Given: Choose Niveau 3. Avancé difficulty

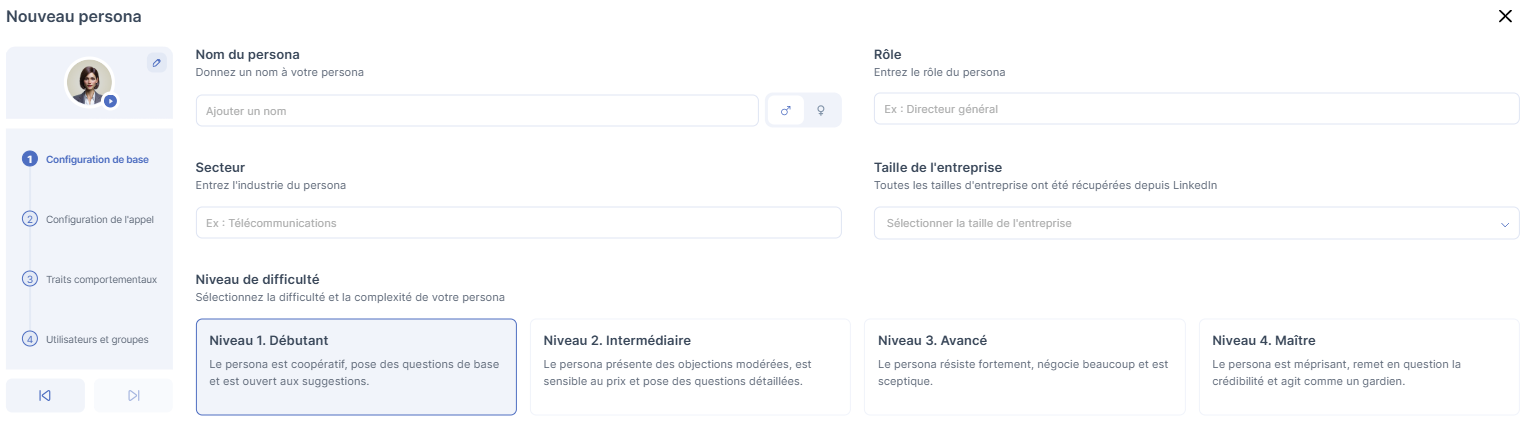Looking at the screenshot, I should coord(1024,366).
